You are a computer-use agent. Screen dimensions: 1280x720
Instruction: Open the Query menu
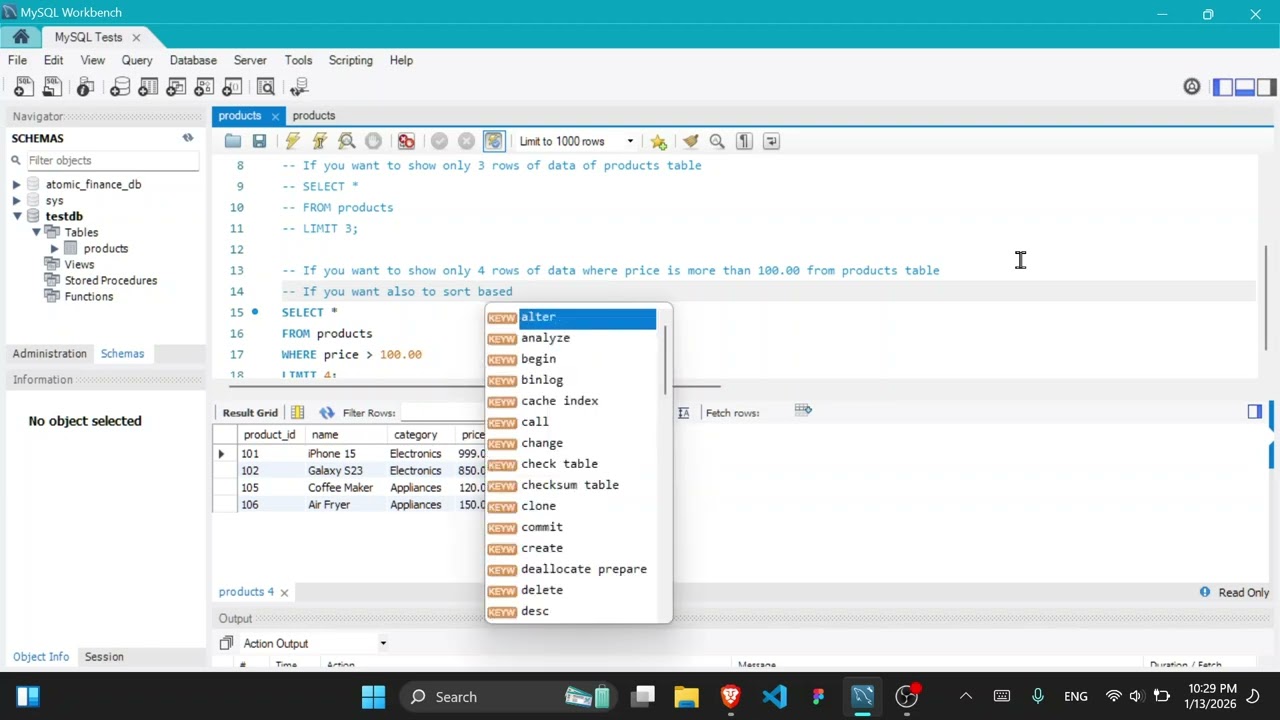[137, 60]
